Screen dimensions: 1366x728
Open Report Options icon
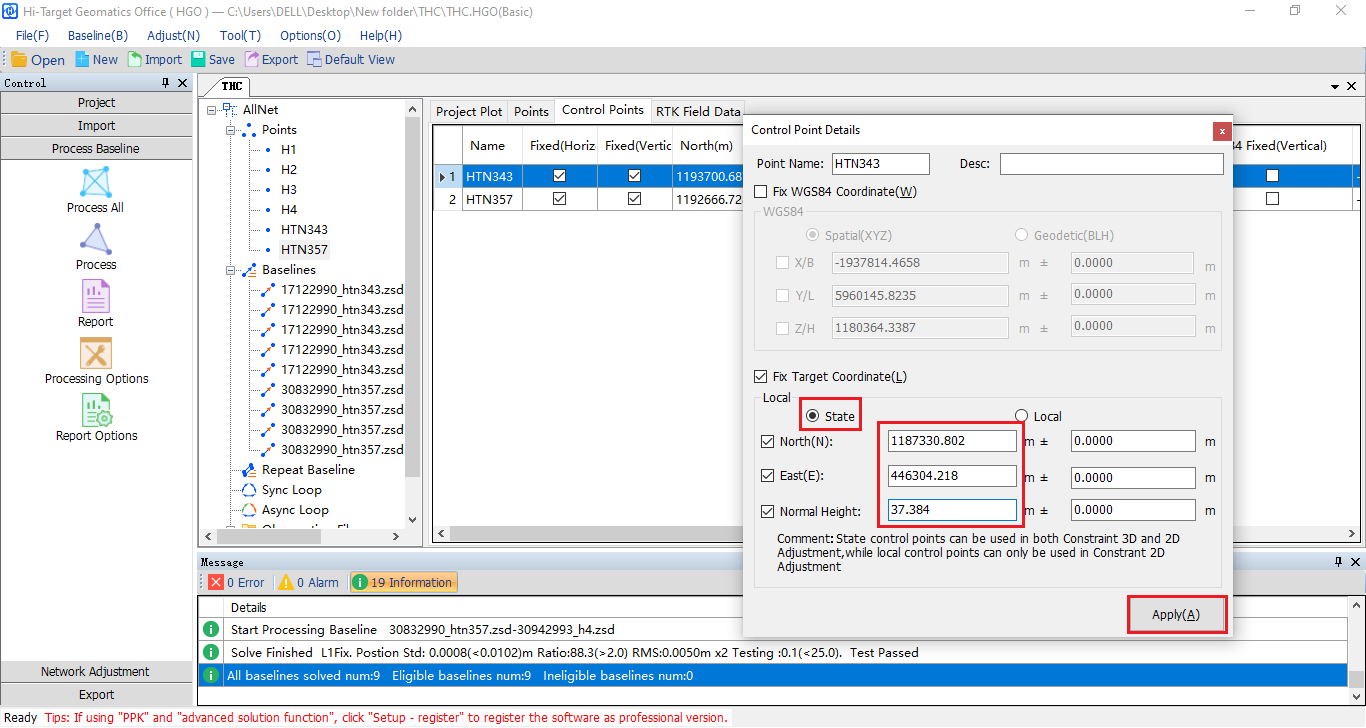click(x=95, y=411)
